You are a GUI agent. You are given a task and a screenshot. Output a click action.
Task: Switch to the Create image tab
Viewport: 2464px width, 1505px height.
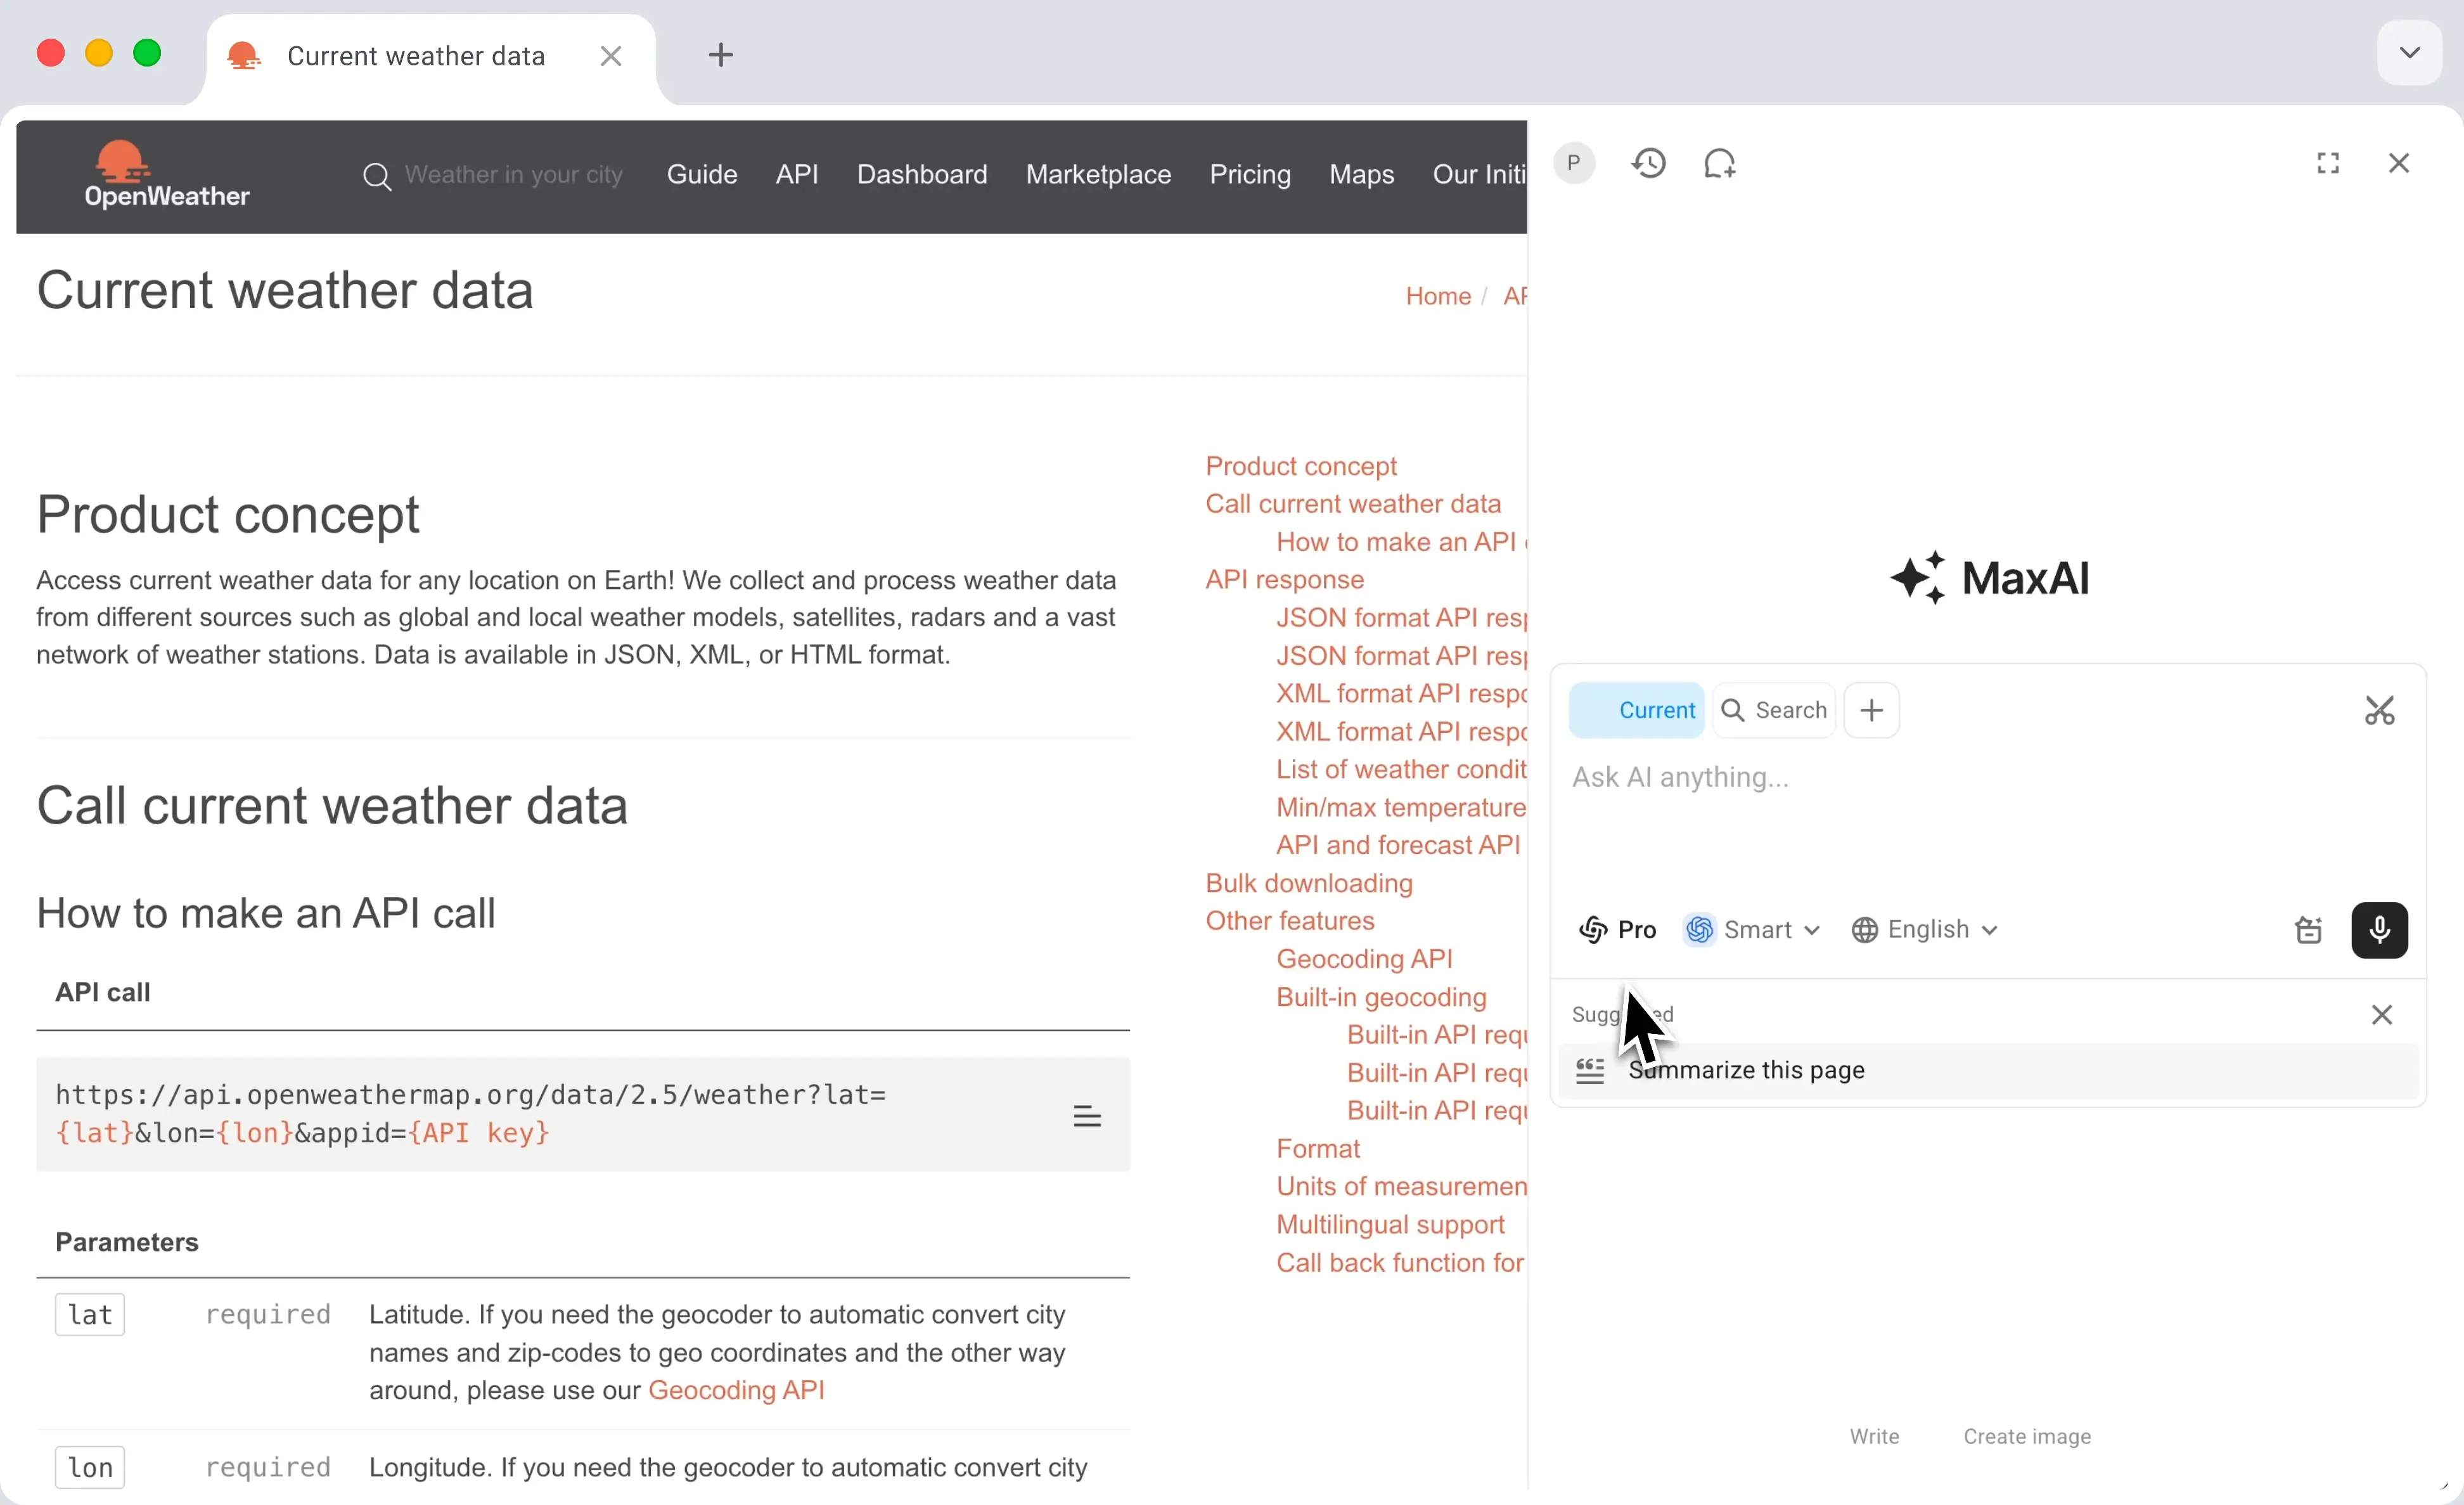click(x=2027, y=1437)
